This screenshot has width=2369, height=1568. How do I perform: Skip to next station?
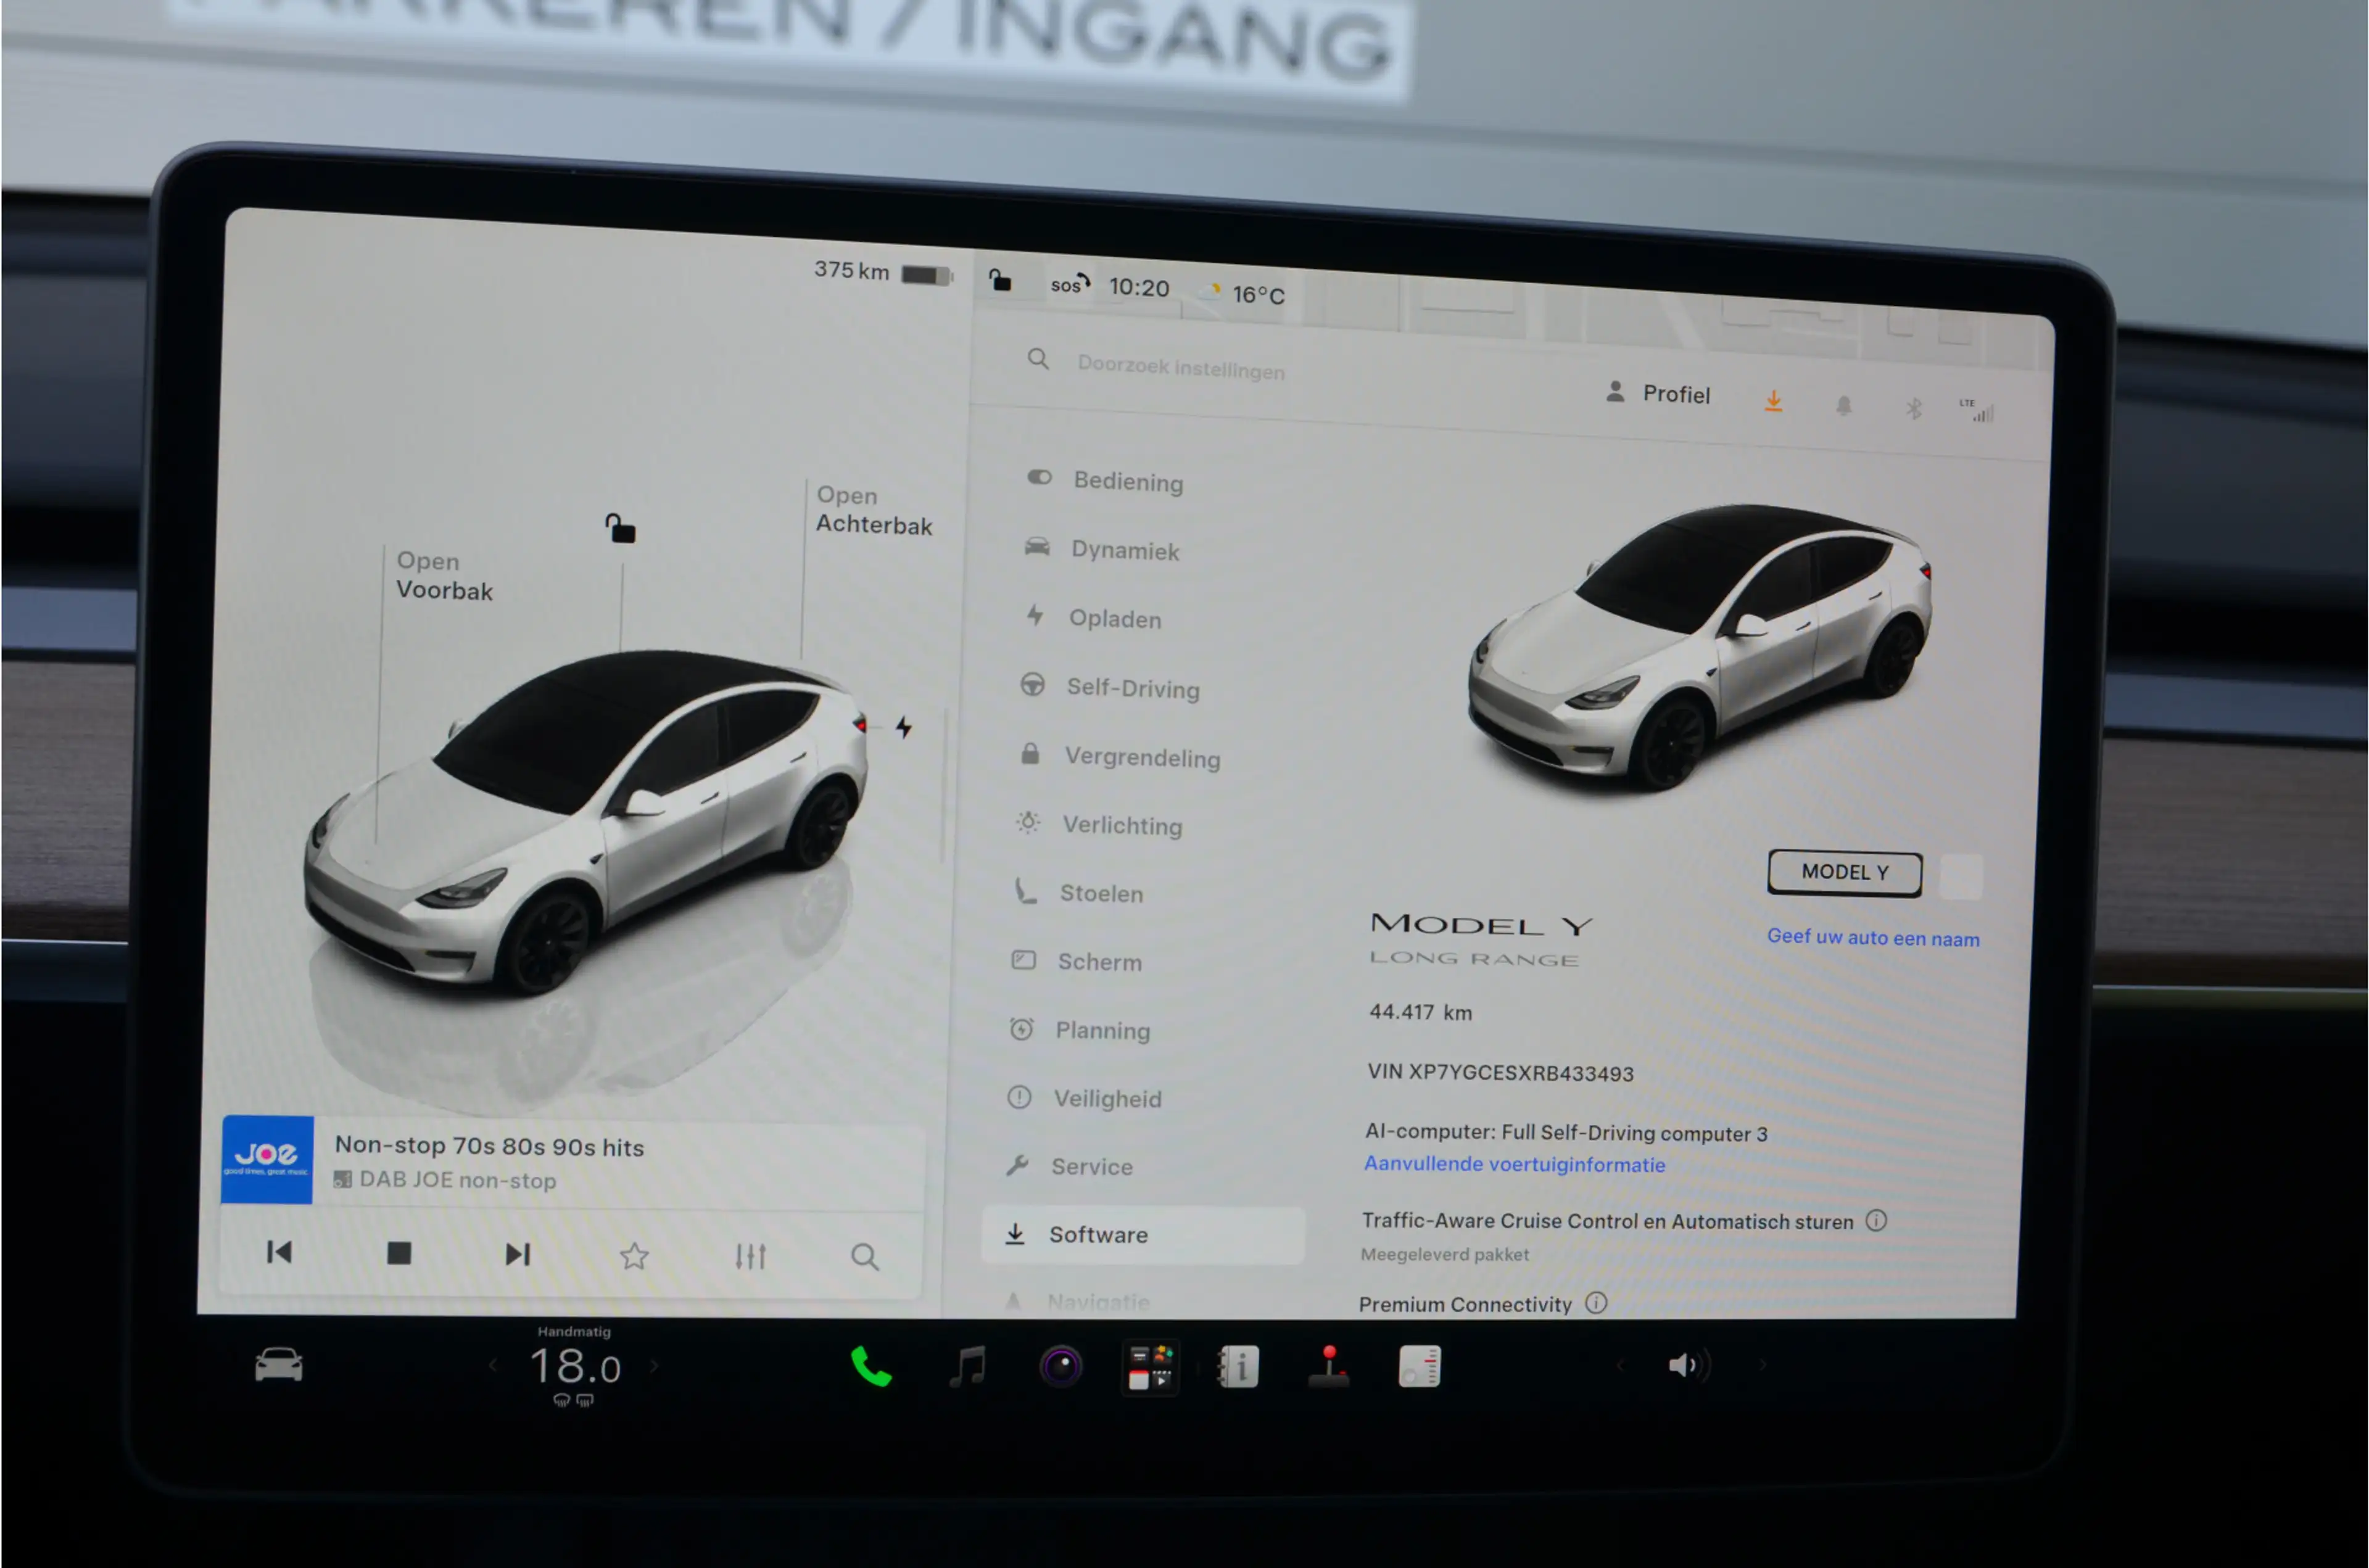pos(517,1254)
